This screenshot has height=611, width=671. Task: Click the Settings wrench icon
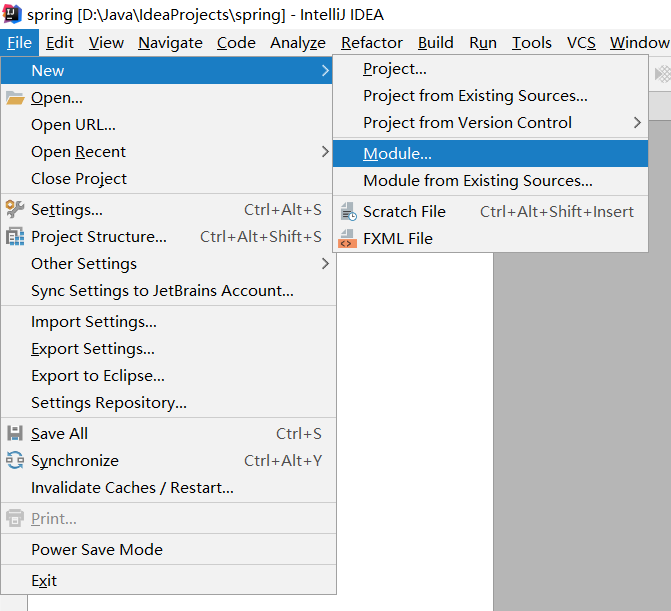14,210
